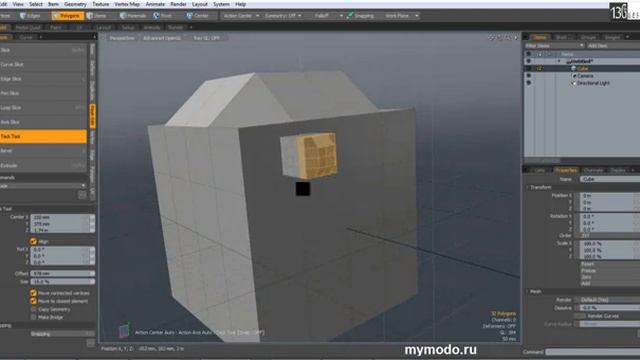Select the Loop Slice tool

click(x=43, y=108)
